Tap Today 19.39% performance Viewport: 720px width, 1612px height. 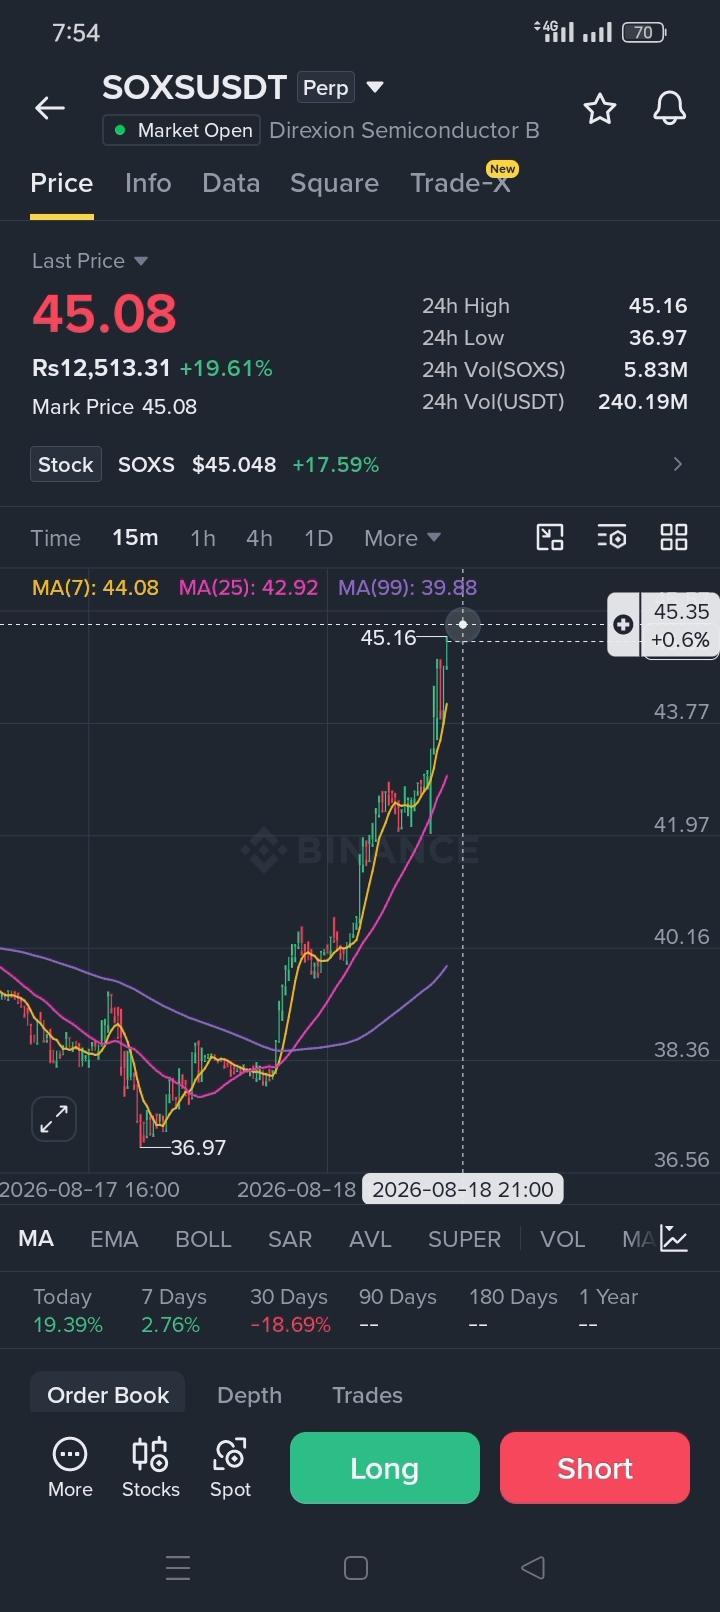[x=68, y=1311]
